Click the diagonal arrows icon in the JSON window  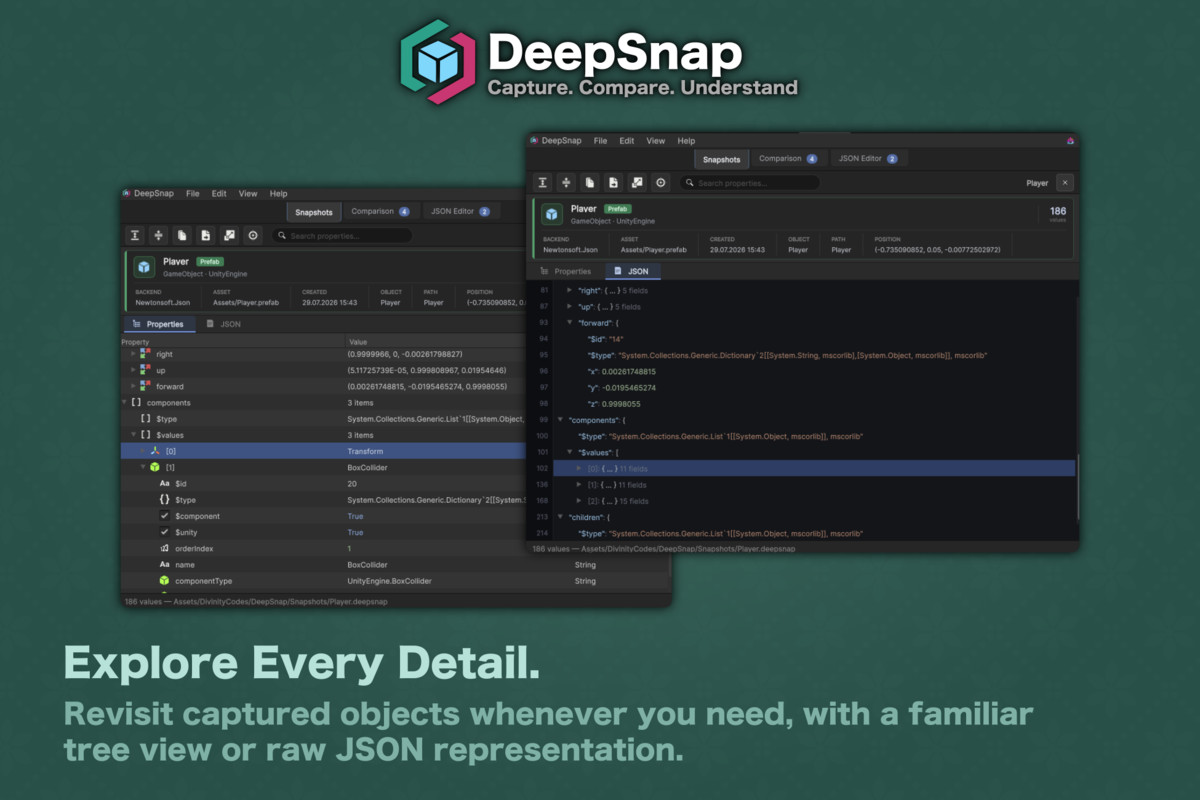637,183
